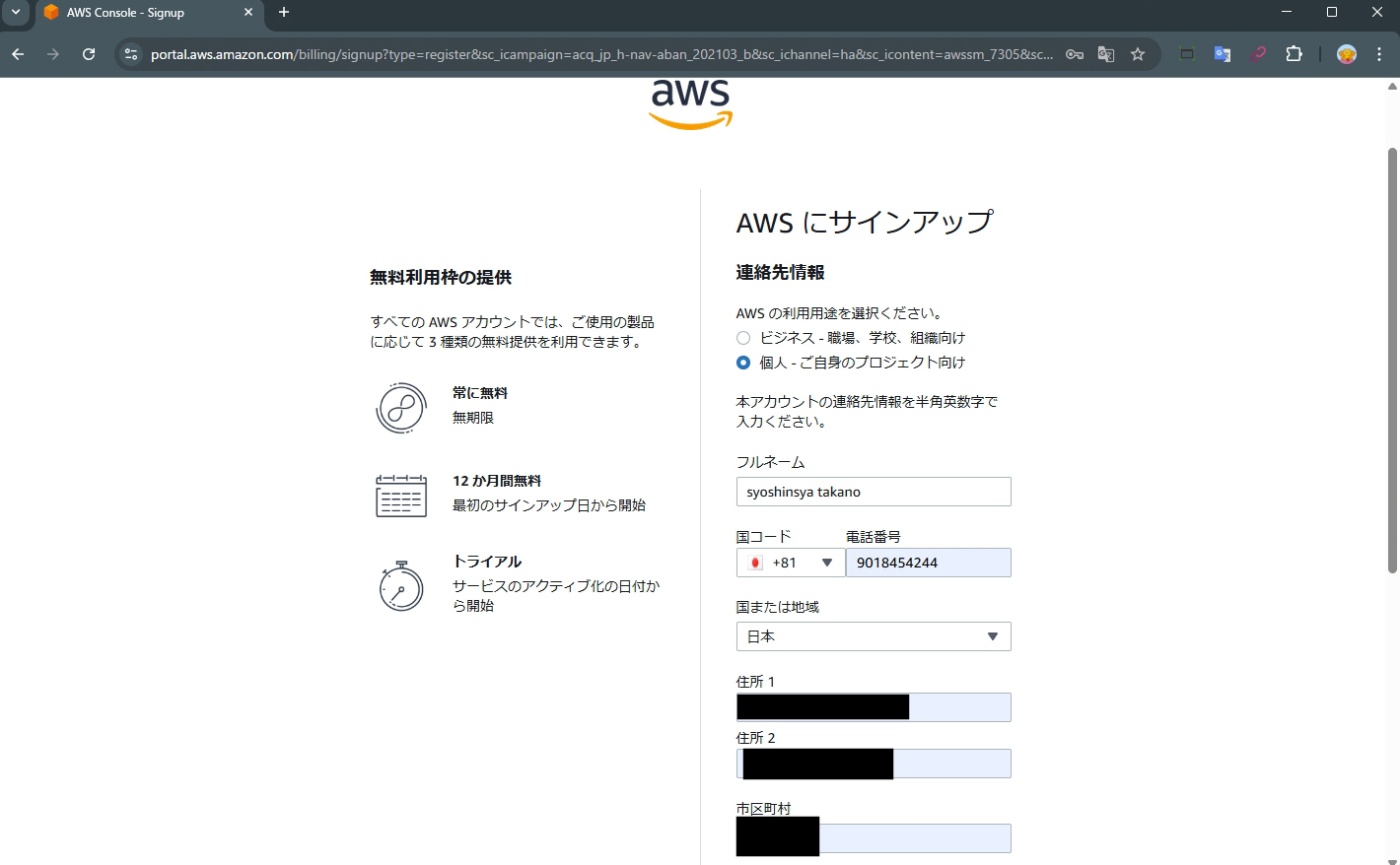The height and width of the screenshot is (865, 1400).
Task: Click the page vertical scrollbar
Action: click(1391, 360)
